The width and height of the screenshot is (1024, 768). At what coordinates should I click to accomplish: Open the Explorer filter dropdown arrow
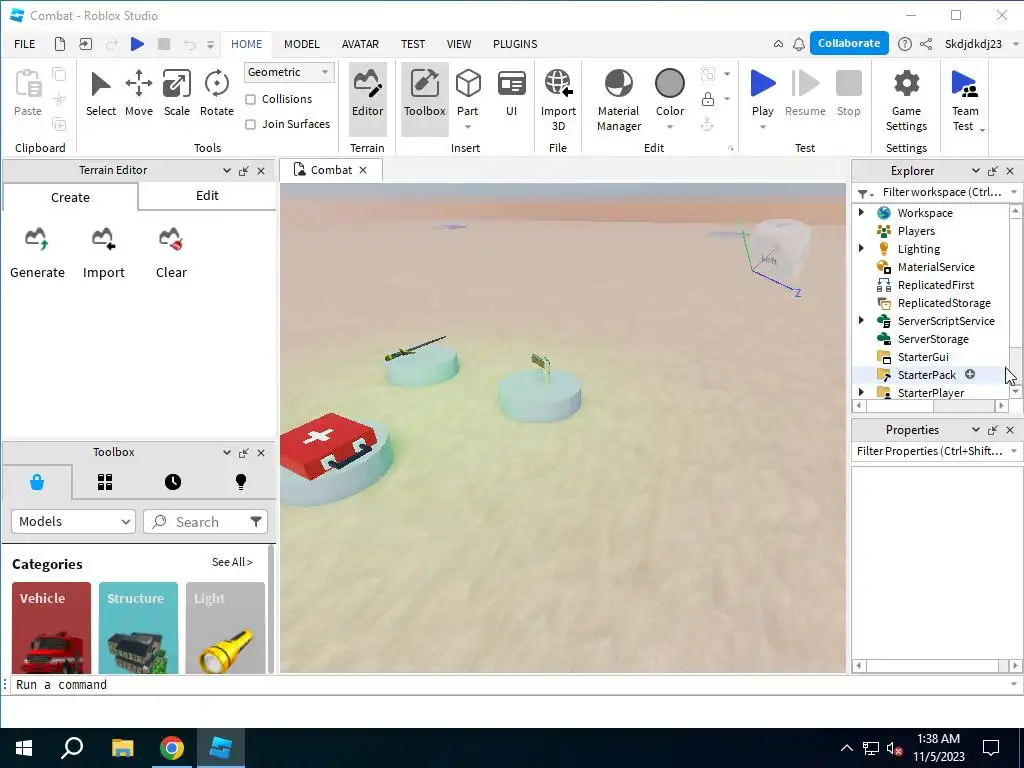coord(1014,192)
